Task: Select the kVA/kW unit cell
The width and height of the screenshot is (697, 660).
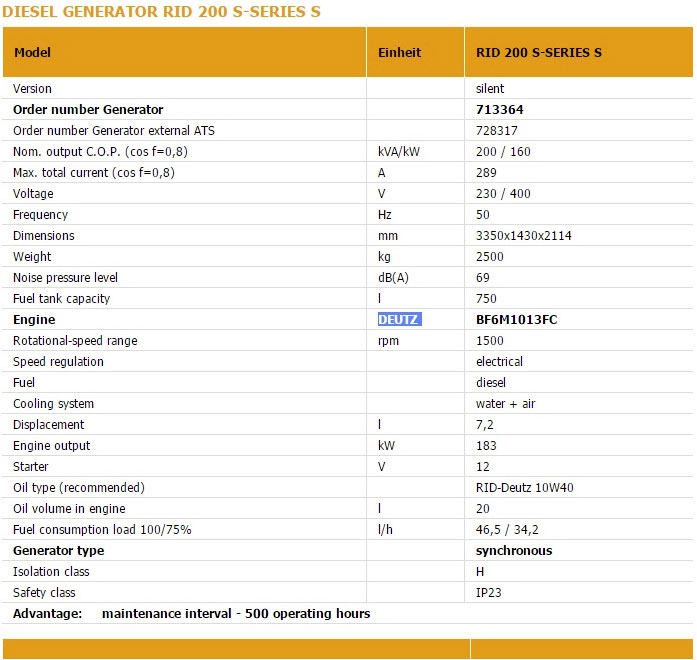Action: point(399,152)
